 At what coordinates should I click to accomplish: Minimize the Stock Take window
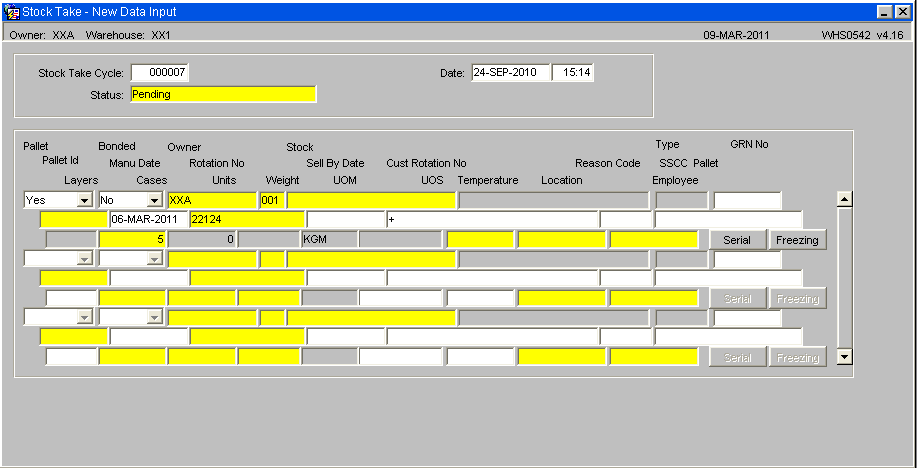point(885,12)
